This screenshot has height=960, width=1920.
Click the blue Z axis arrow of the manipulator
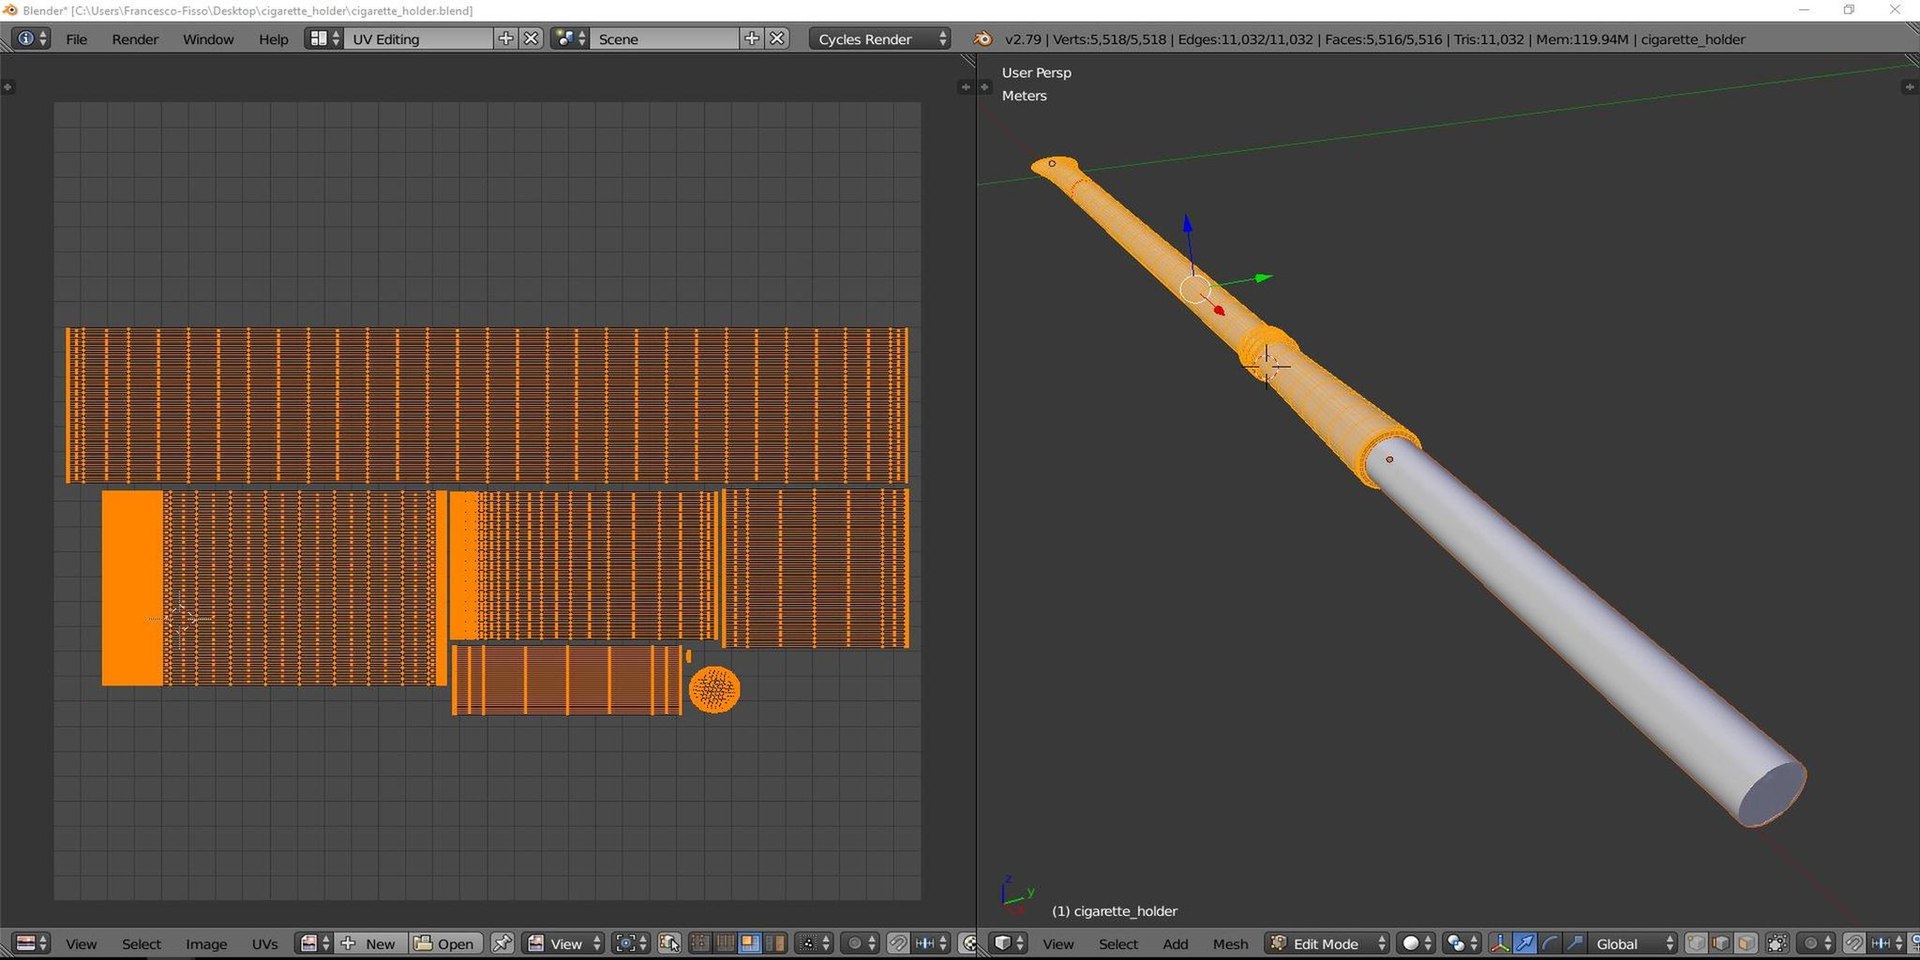click(1187, 225)
